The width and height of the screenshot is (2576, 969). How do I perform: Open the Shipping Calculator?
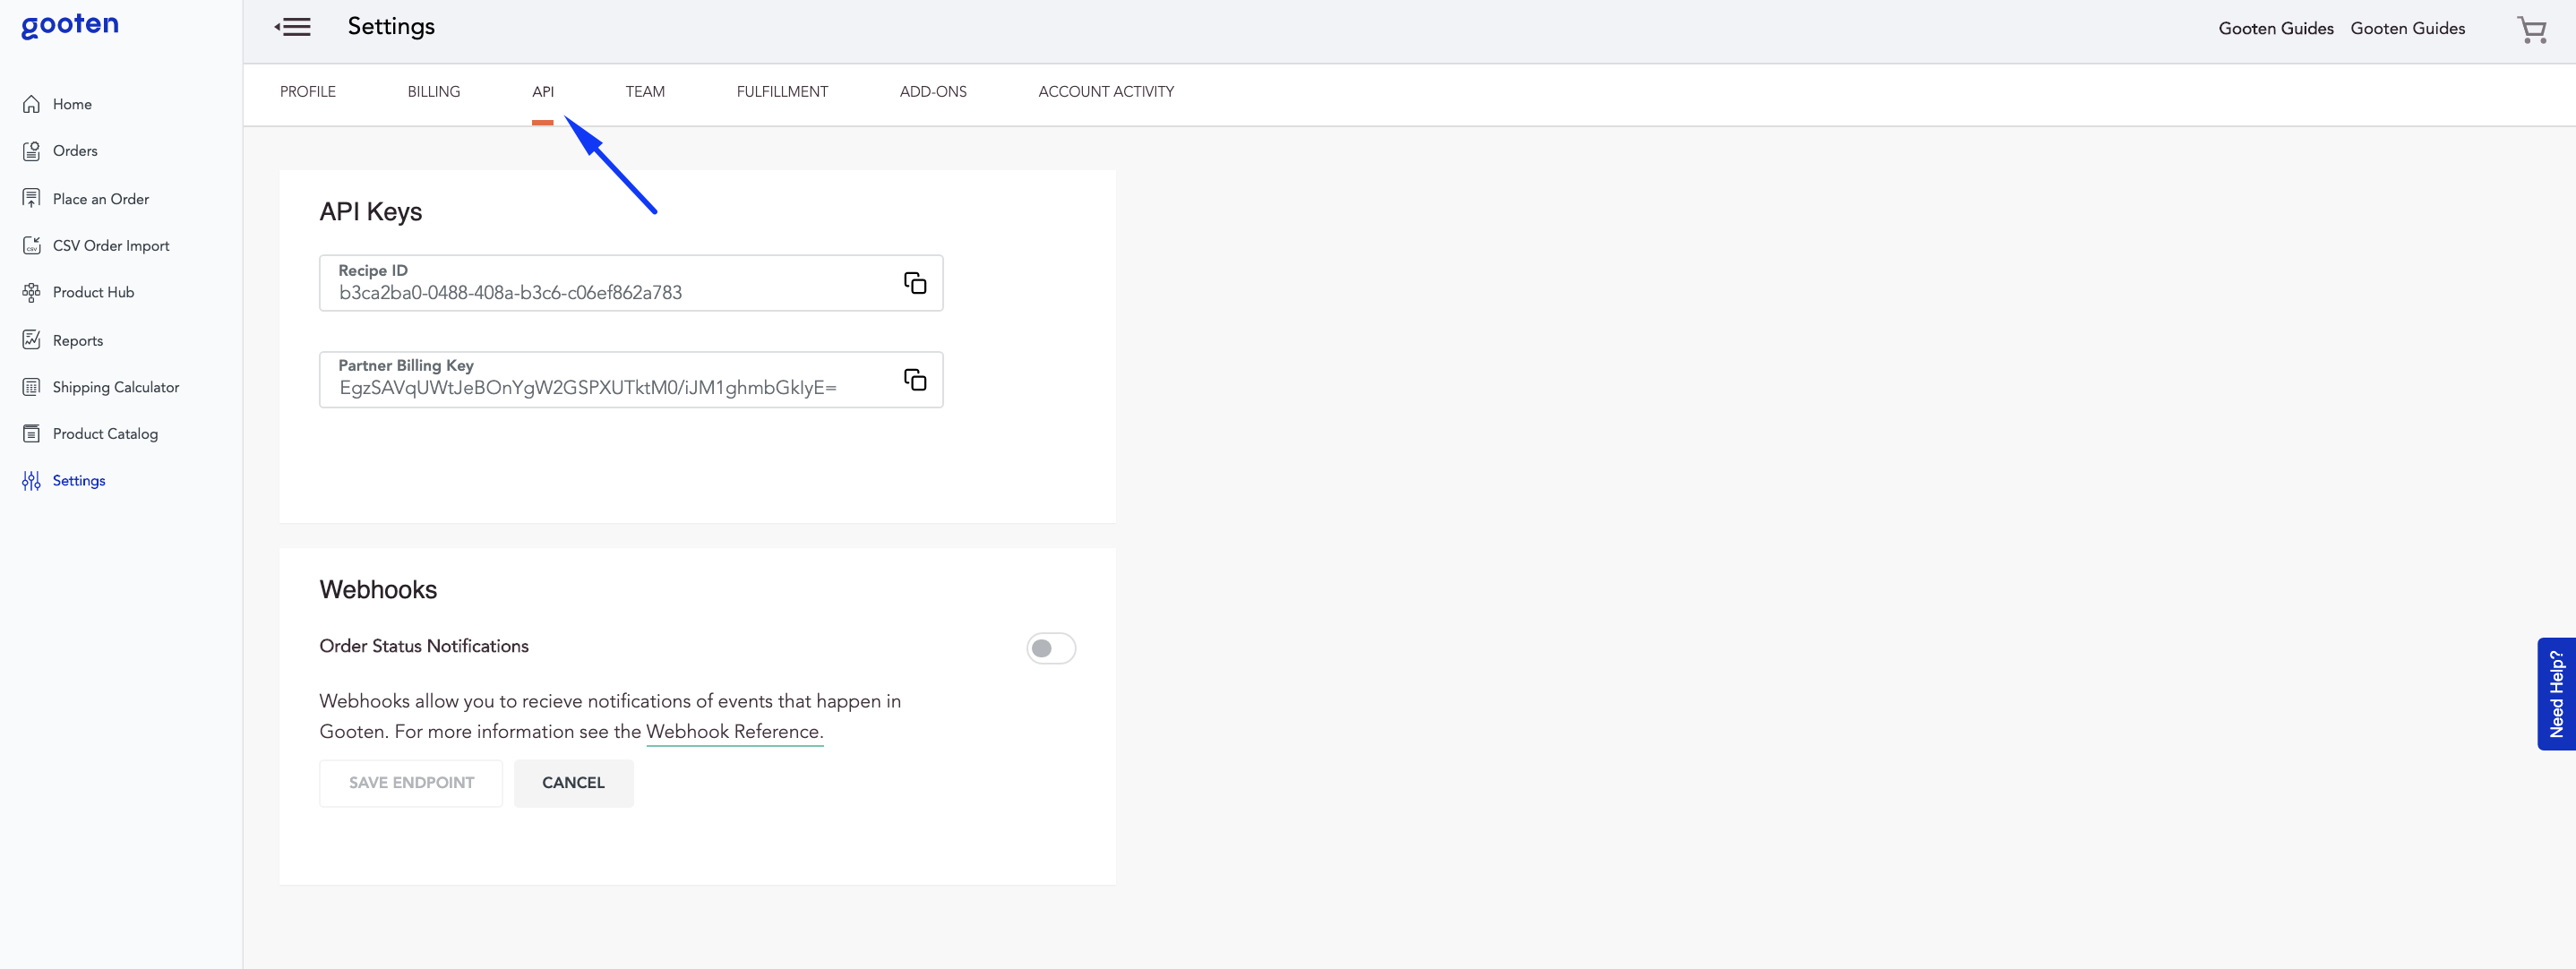(x=115, y=387)
